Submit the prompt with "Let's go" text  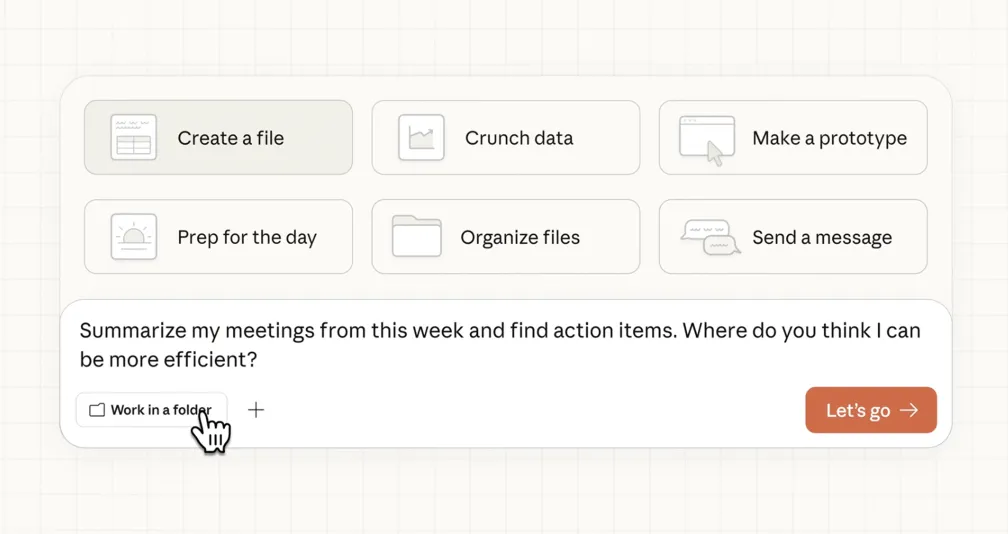click(x=857, y=411)
